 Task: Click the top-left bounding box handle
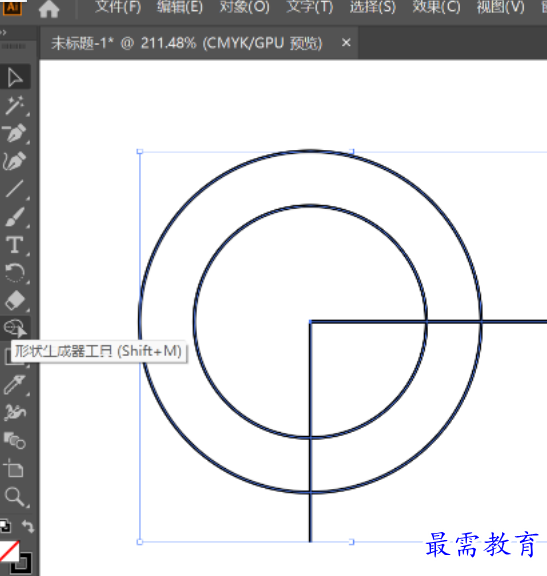click(x=140, y=151)
